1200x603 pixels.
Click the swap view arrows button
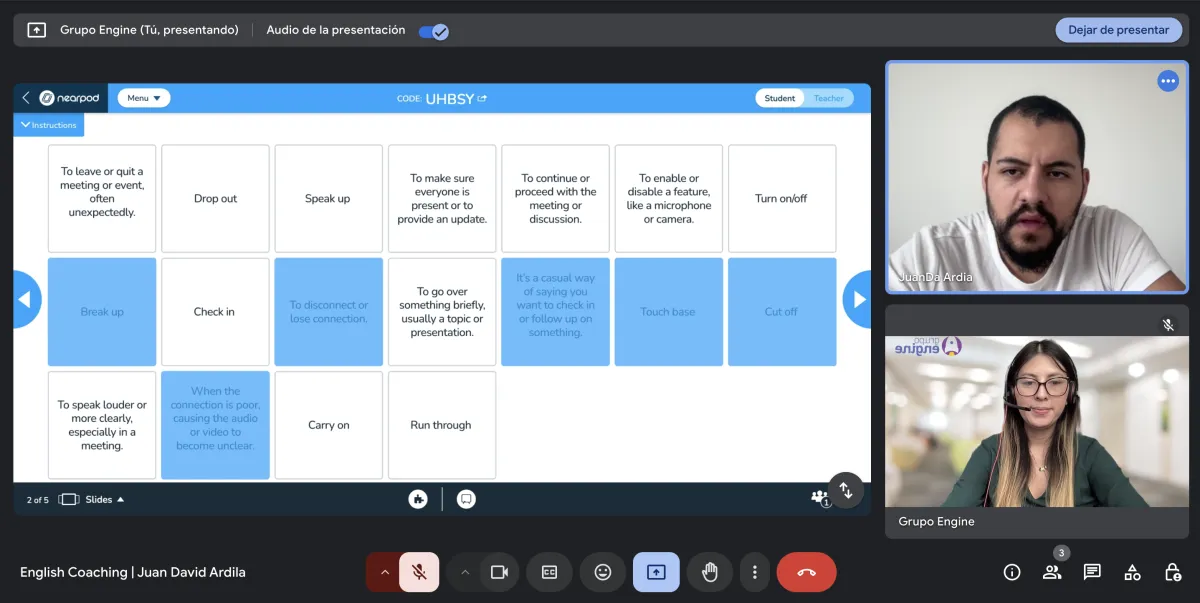pyautogui.click(x=846, y=490)
